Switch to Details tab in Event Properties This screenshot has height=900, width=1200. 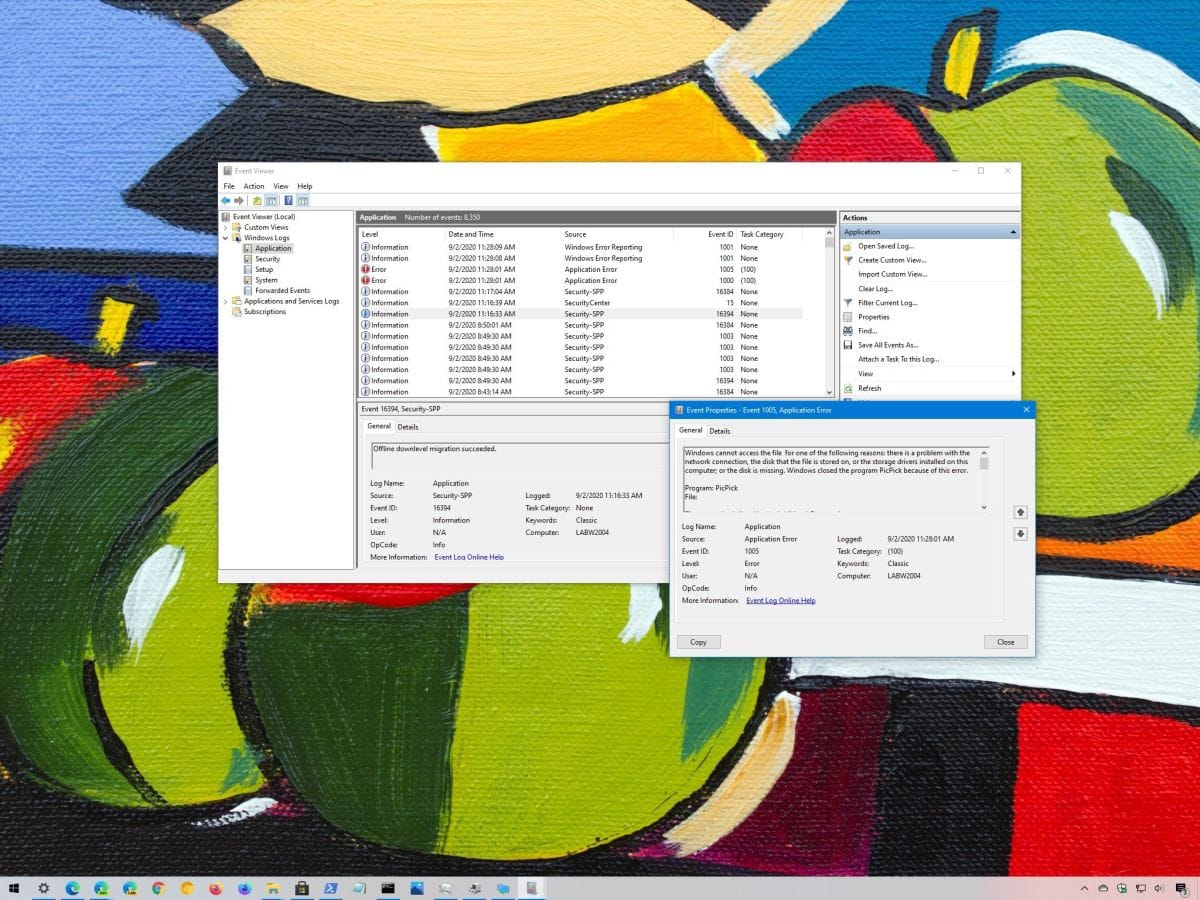720,431
